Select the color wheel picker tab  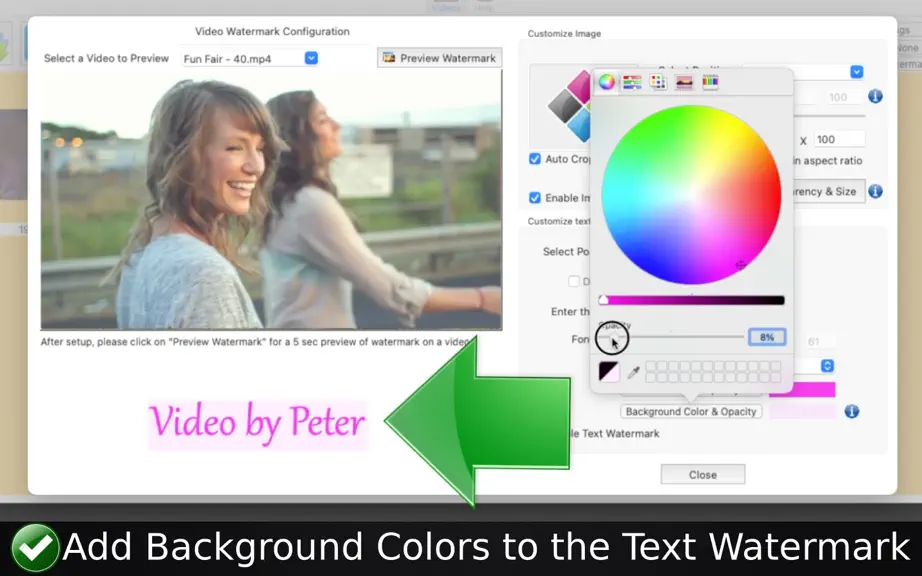[606, 82]
